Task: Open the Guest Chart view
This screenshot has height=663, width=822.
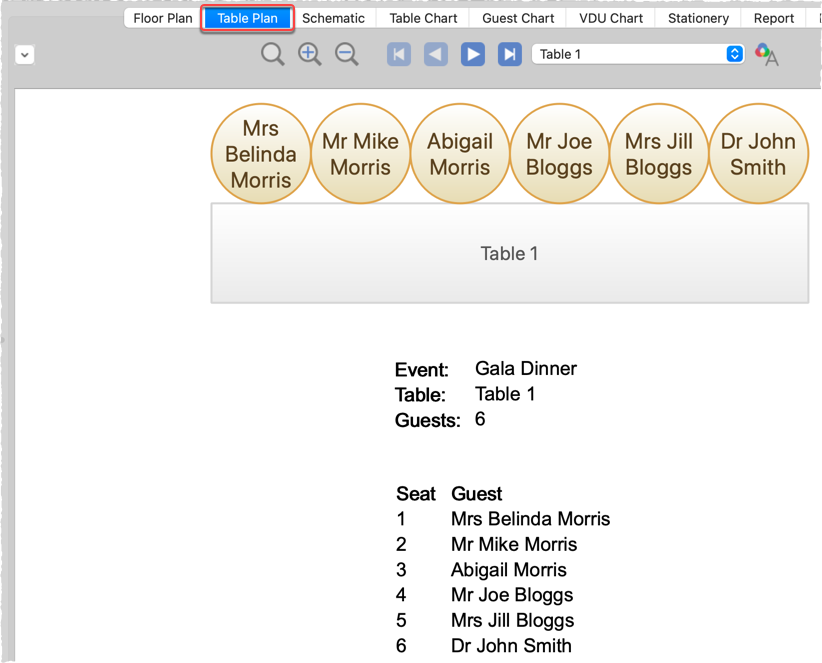Action: click(517, 17)
